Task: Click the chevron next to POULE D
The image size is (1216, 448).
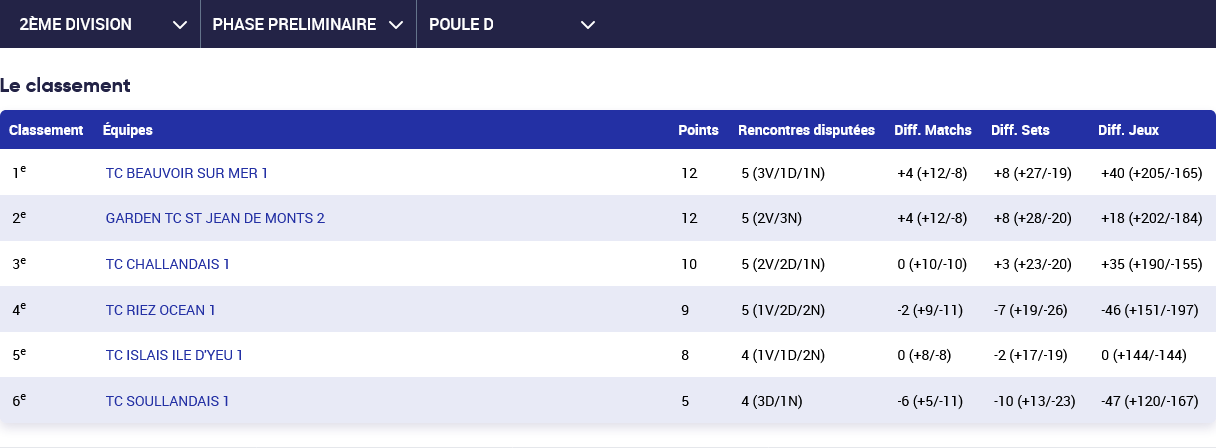Action: coord(588,25)
